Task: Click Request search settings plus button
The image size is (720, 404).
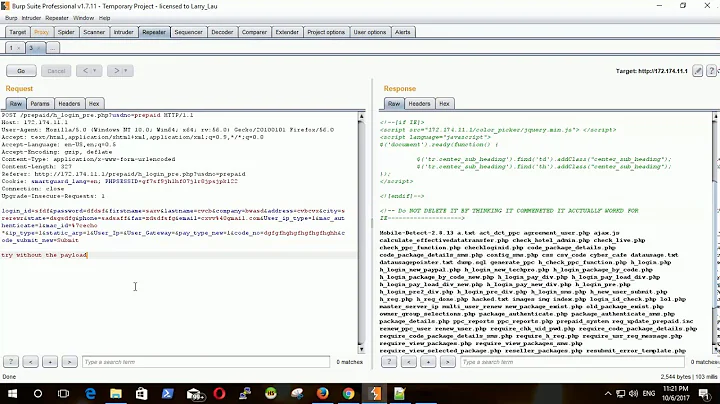Action: pos(48,361)
